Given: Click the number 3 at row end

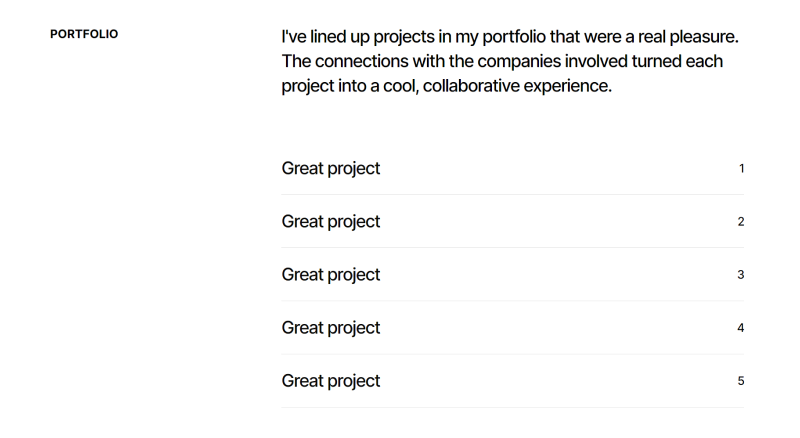Looking at the screenshot, I should pos(741,274).
